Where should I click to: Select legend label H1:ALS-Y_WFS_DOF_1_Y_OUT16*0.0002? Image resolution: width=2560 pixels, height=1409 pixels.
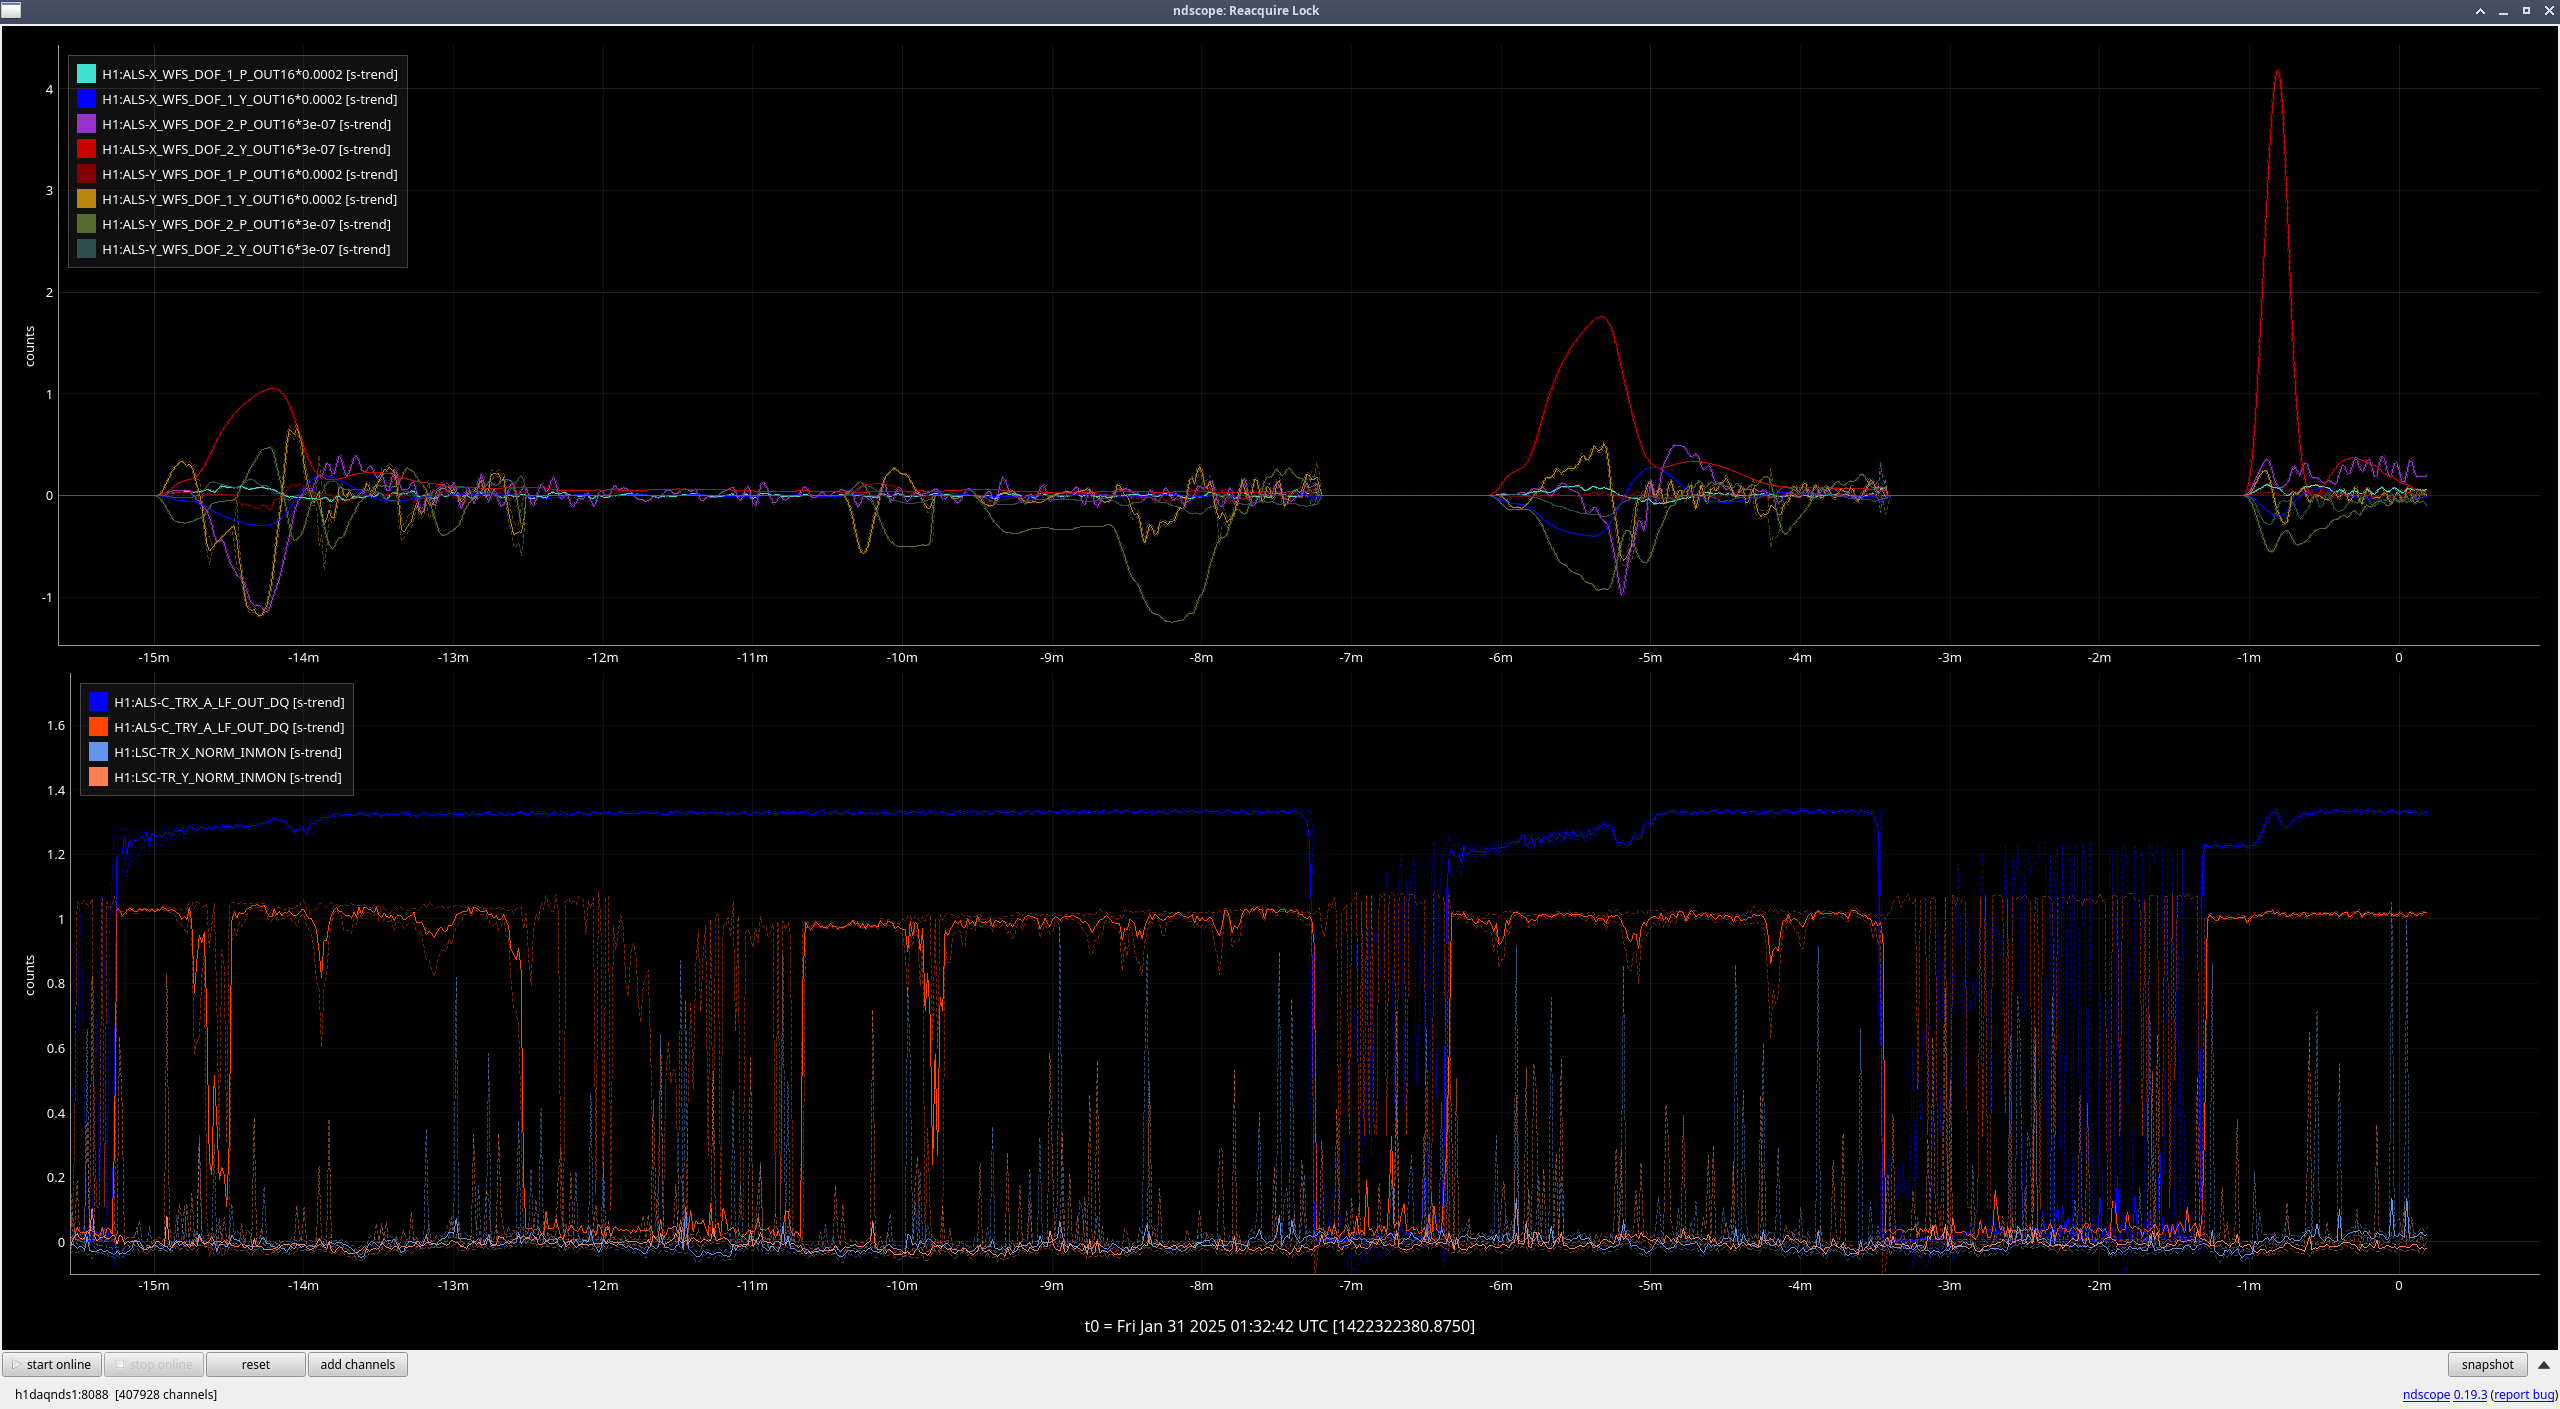point(250,199)
